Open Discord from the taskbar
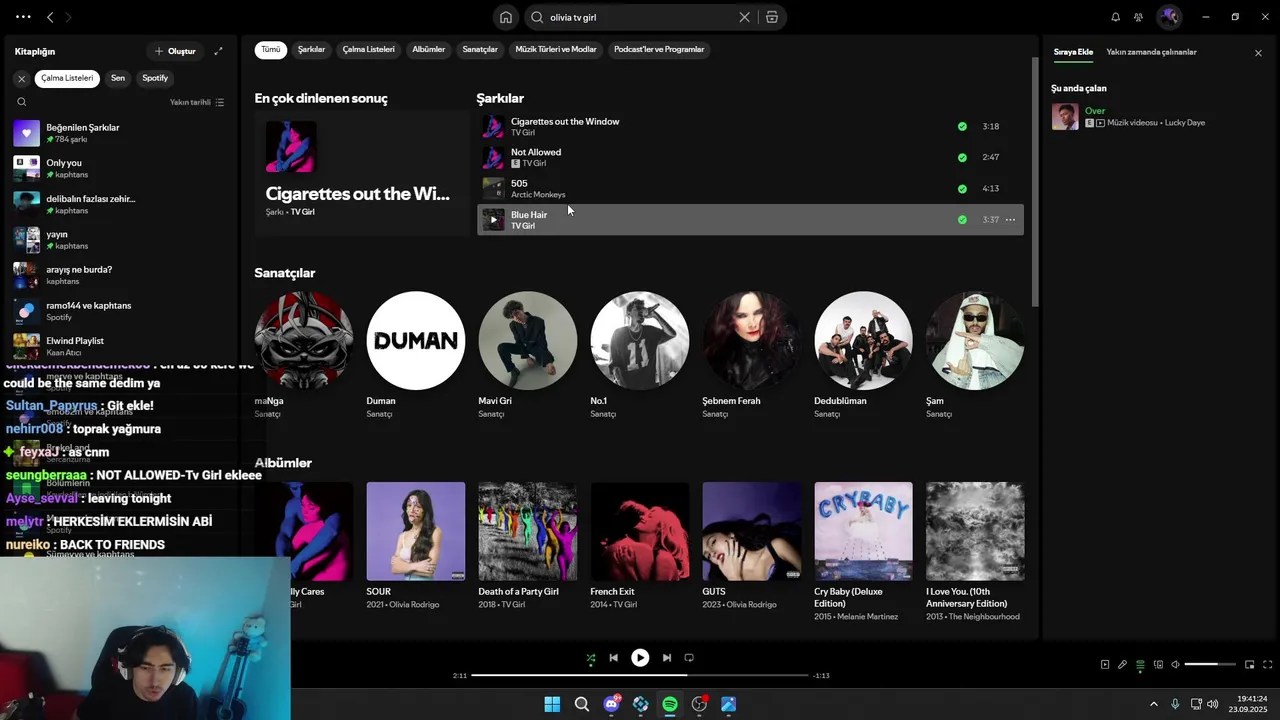Image resolution: width=1280 pixels, height=720 pixels. pyautogui.click(x=611, y=704)
